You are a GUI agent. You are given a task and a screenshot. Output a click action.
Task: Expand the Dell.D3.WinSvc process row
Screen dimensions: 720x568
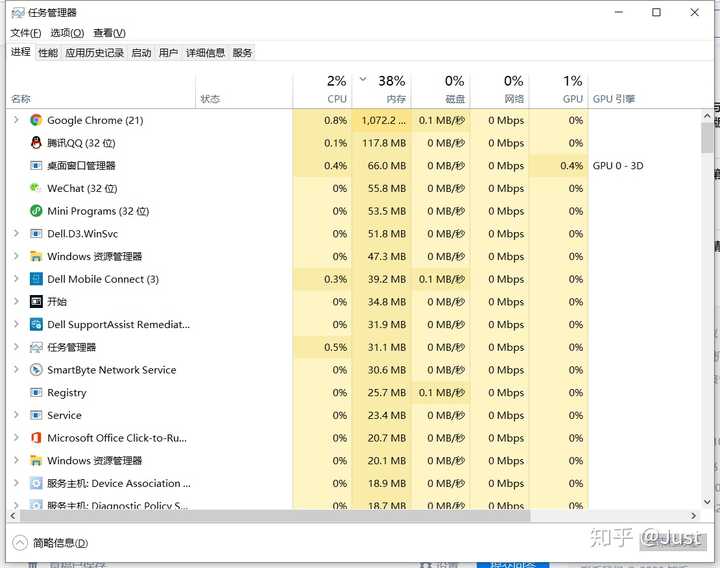pos(16,233)
